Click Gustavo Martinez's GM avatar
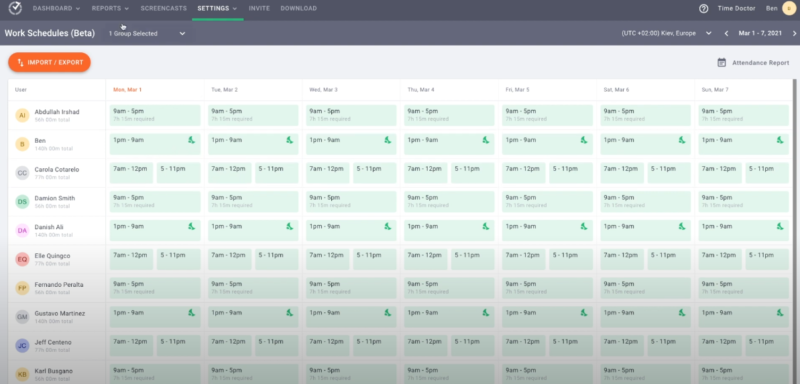 click(x=22, y=317)
